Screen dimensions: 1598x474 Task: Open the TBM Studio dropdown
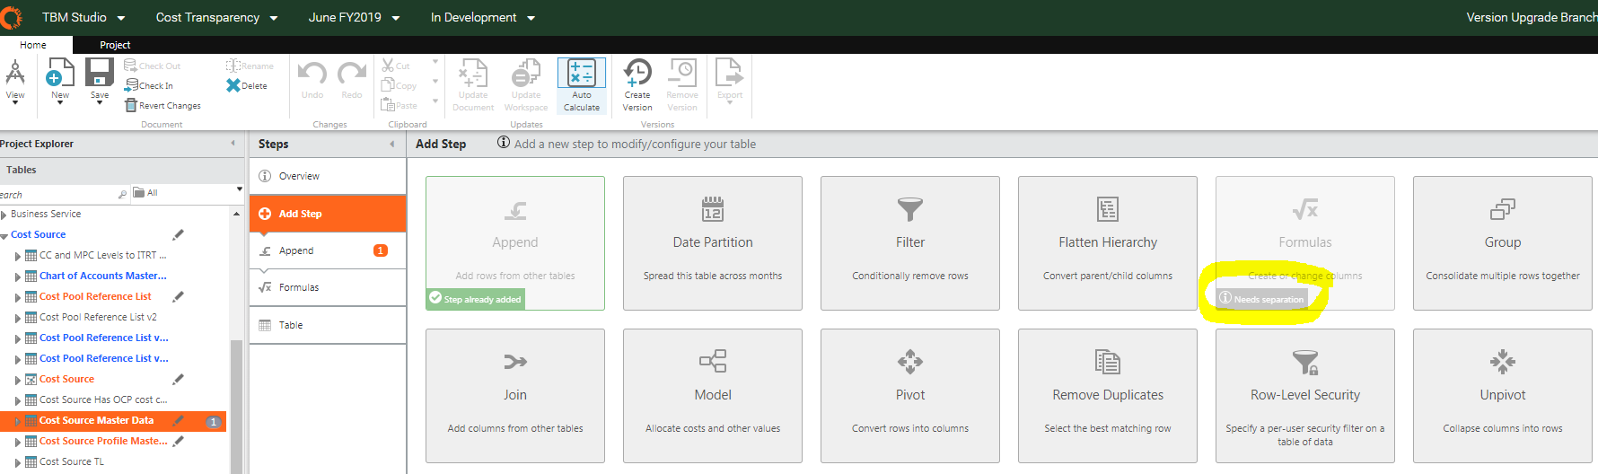[83, 17]
